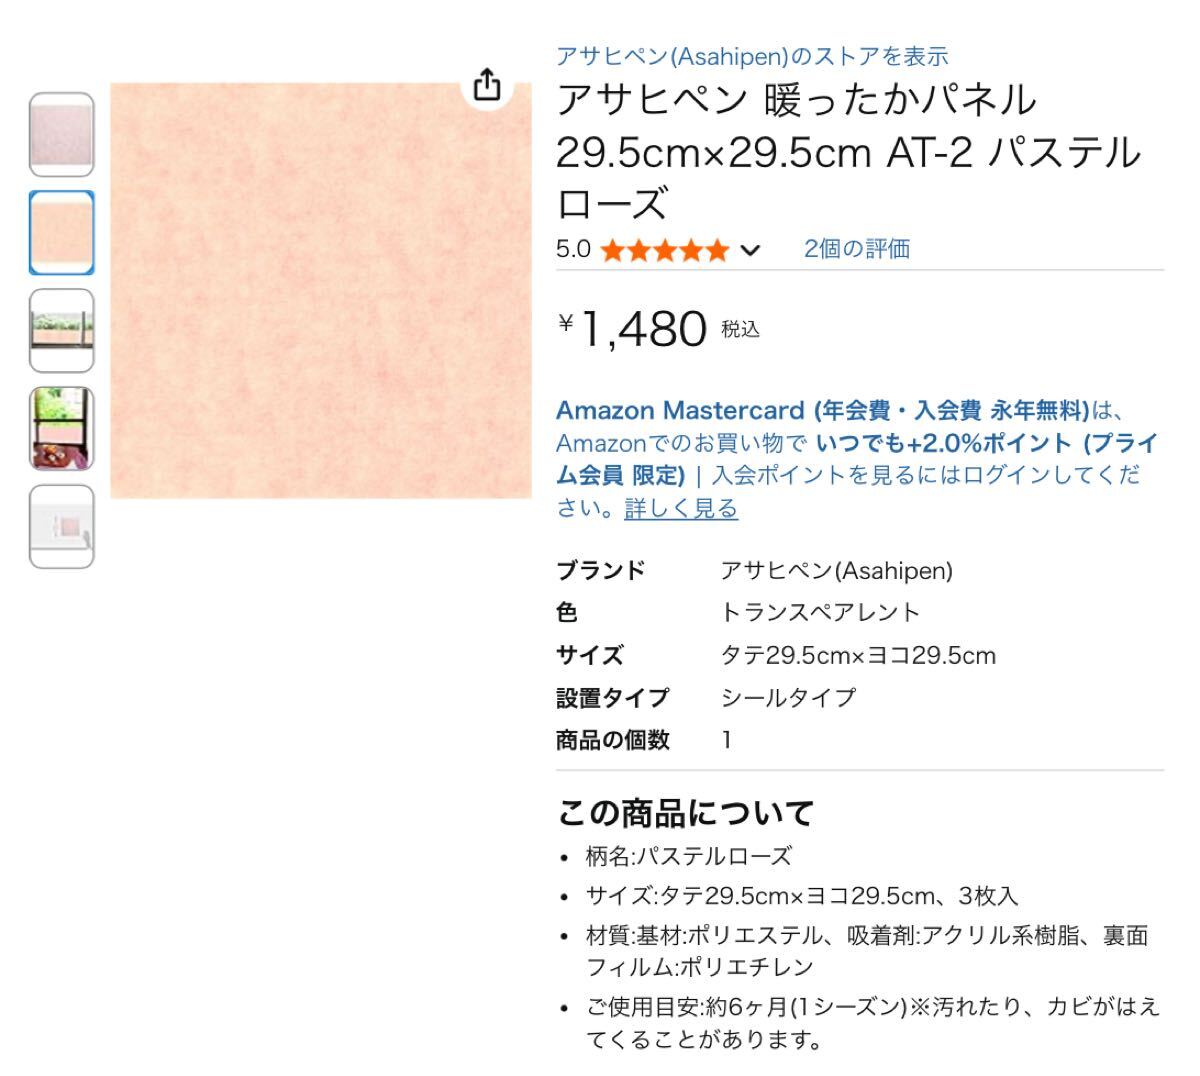The width and height of the screenshot is (1200, 1076).
Task: Click the 材質 material bullet text
Action: [x=867, y=951]
